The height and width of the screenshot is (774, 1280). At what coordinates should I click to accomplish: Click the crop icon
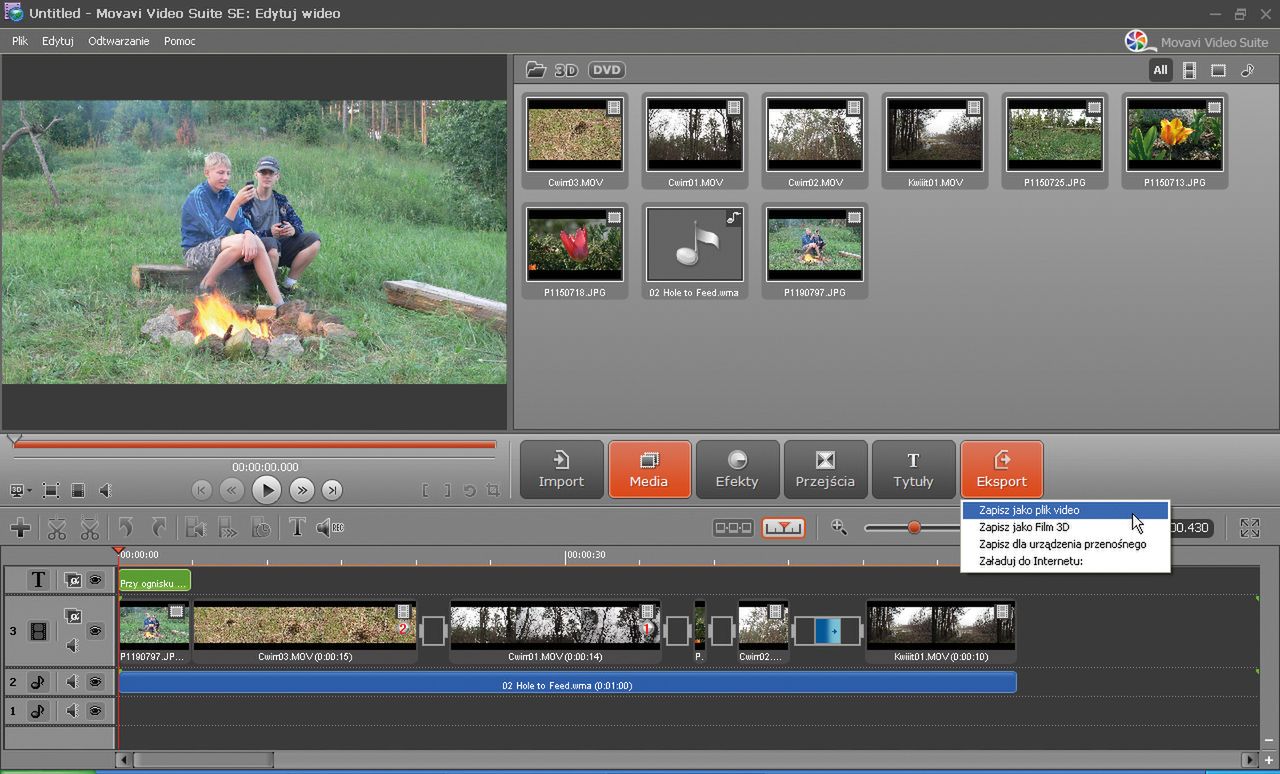pyautogui.click(x=493, y=490)
